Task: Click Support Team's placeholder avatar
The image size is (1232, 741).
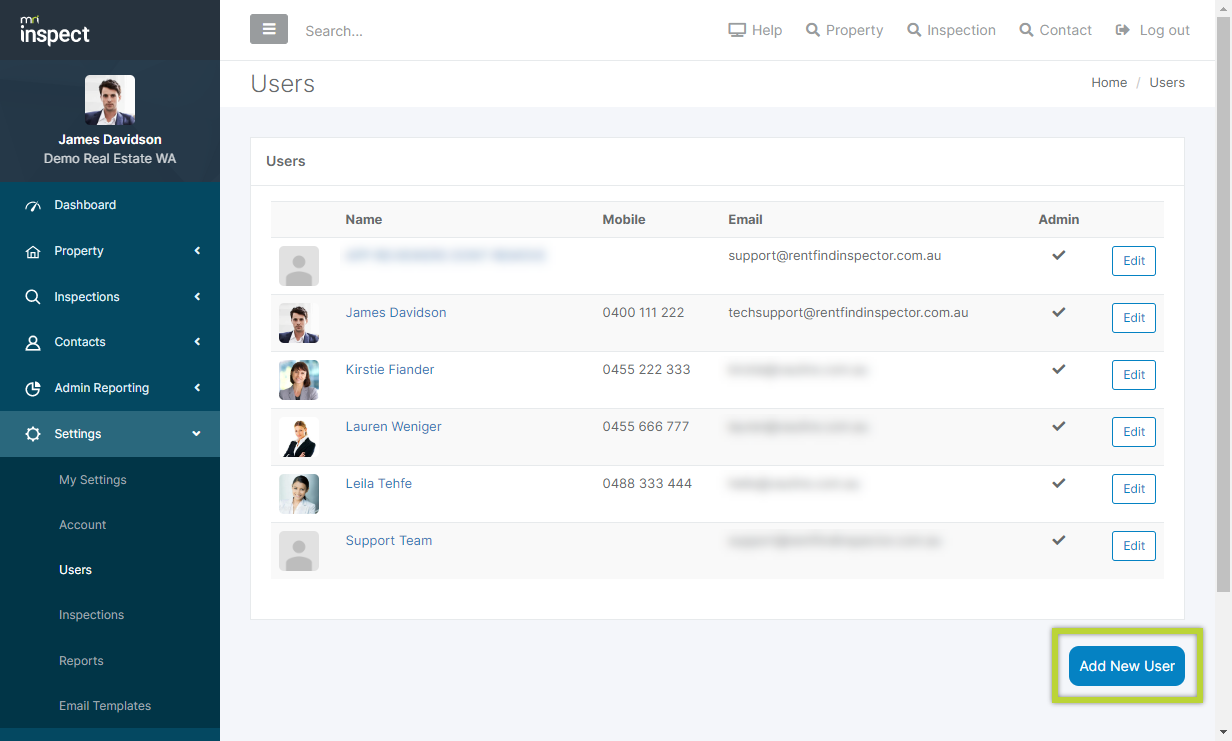Action: [x=299, y=551]
